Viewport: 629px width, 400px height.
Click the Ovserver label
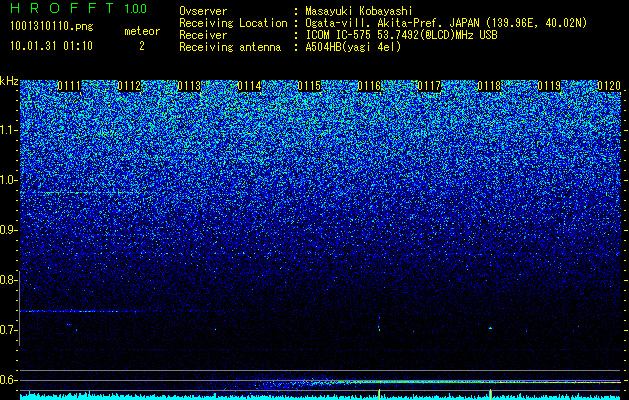203,11
